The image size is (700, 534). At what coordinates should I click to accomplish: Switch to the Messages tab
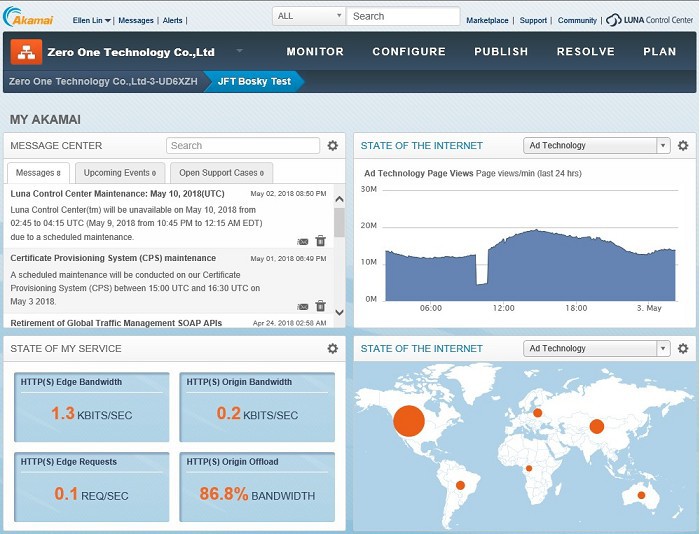tap(38, 173)
